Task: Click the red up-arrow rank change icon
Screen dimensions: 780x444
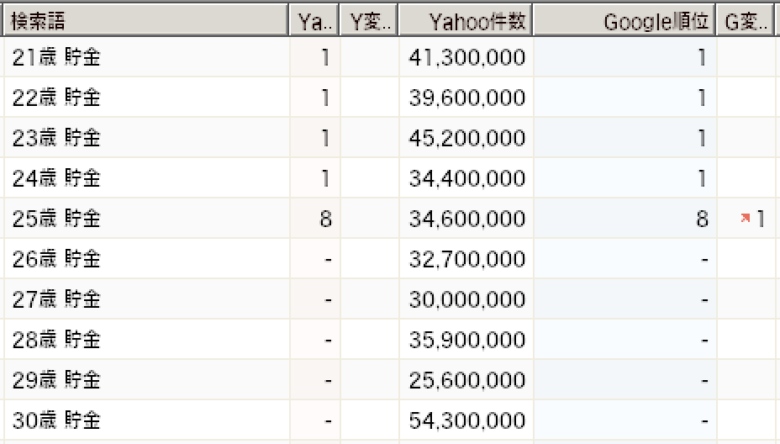Action: (x=745, y=218)
